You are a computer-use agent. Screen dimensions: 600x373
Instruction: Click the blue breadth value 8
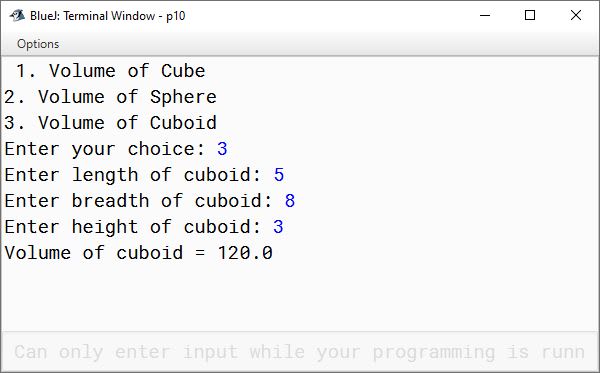290,201
